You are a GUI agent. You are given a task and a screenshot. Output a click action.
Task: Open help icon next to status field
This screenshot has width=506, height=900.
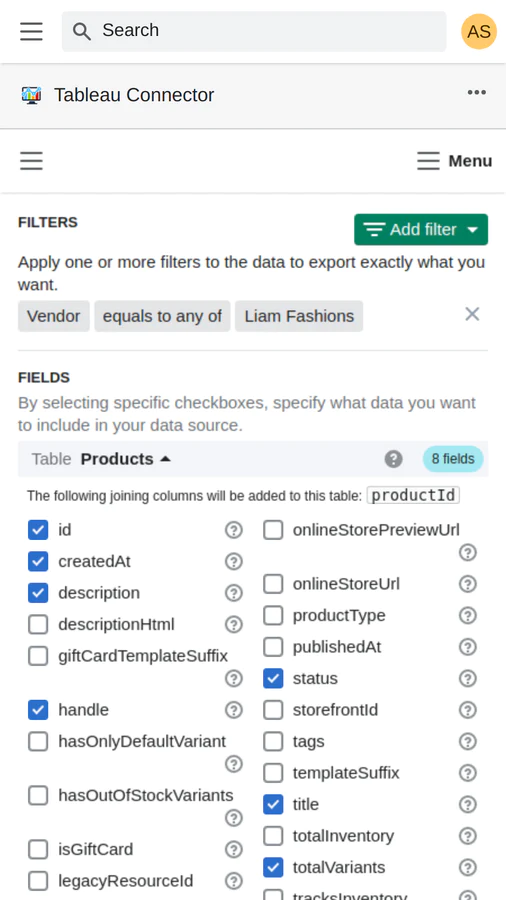pyautogui.click(x=468, y=678)
